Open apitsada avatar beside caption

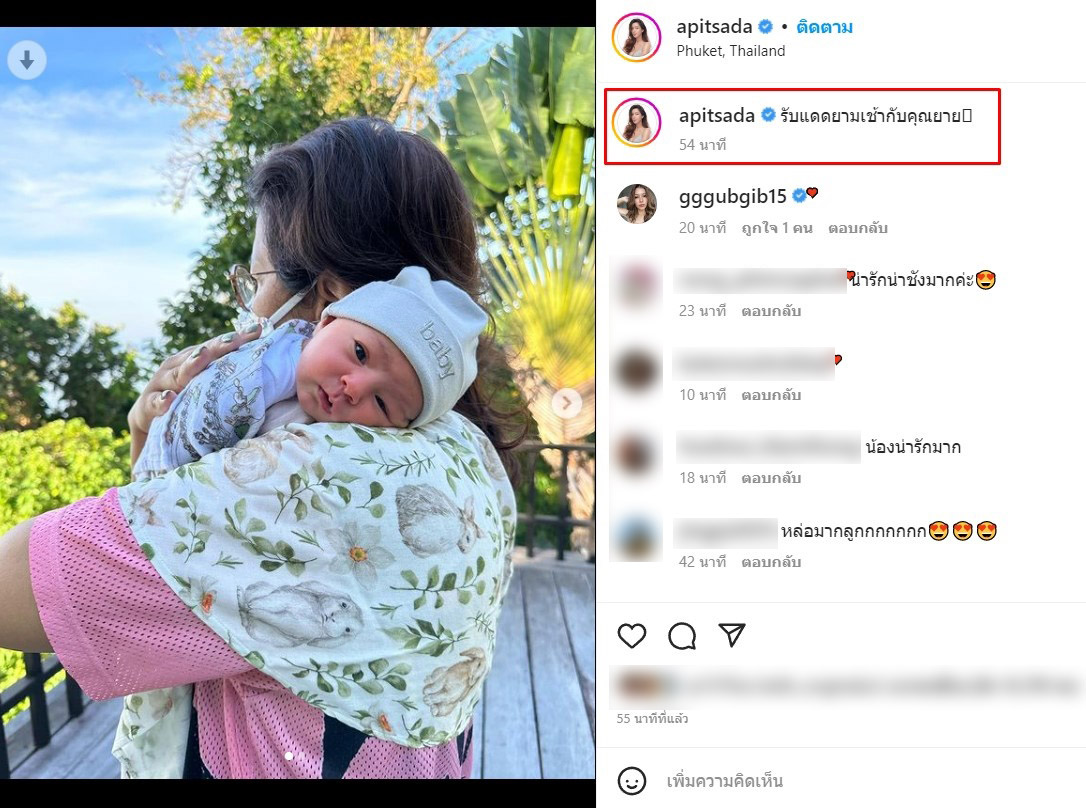pyautogui.click(x=637, y=122)
